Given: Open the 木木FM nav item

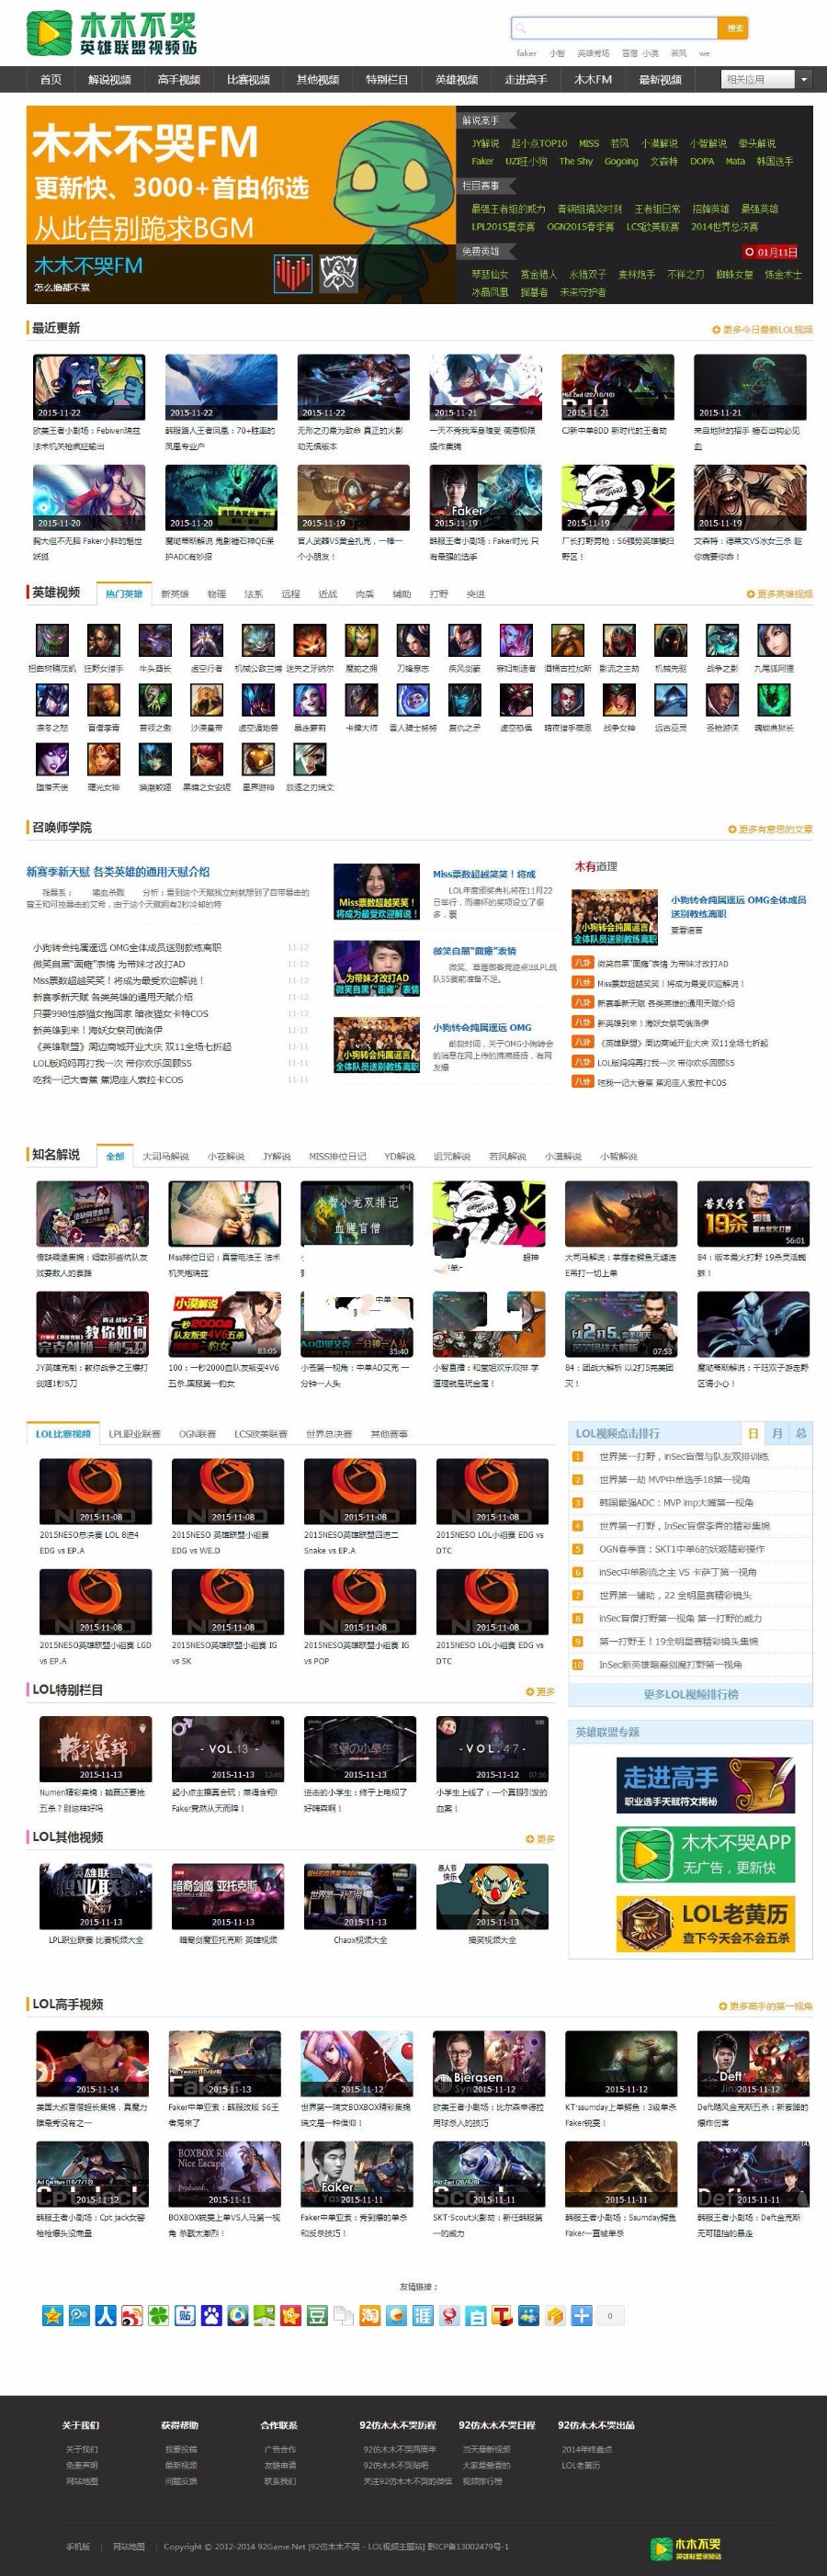Looking at the screenshot, I should pyautogui.click(x=592, y=79).
